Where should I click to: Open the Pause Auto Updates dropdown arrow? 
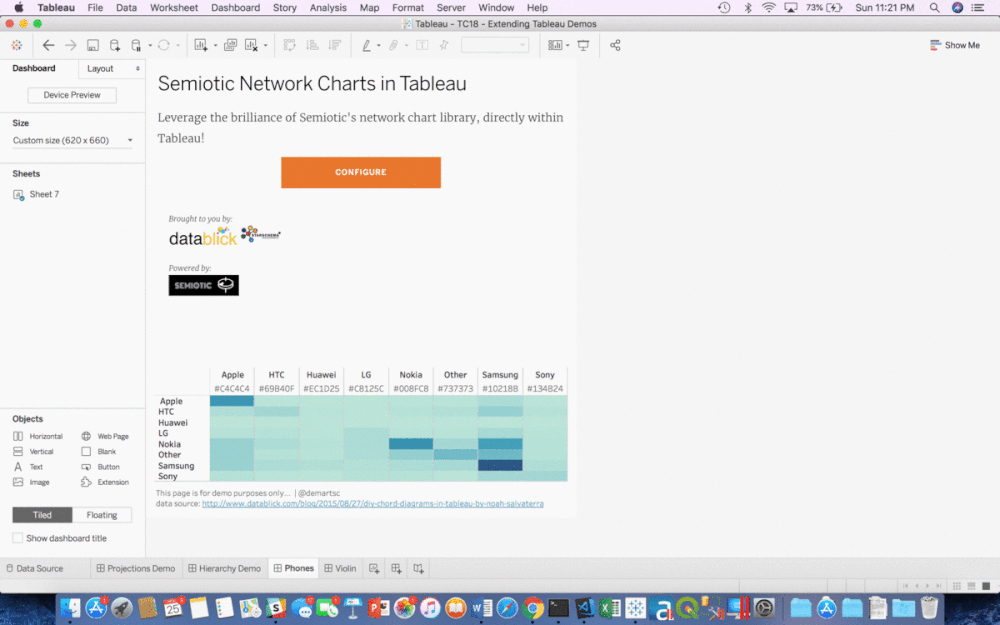point(151,45)
